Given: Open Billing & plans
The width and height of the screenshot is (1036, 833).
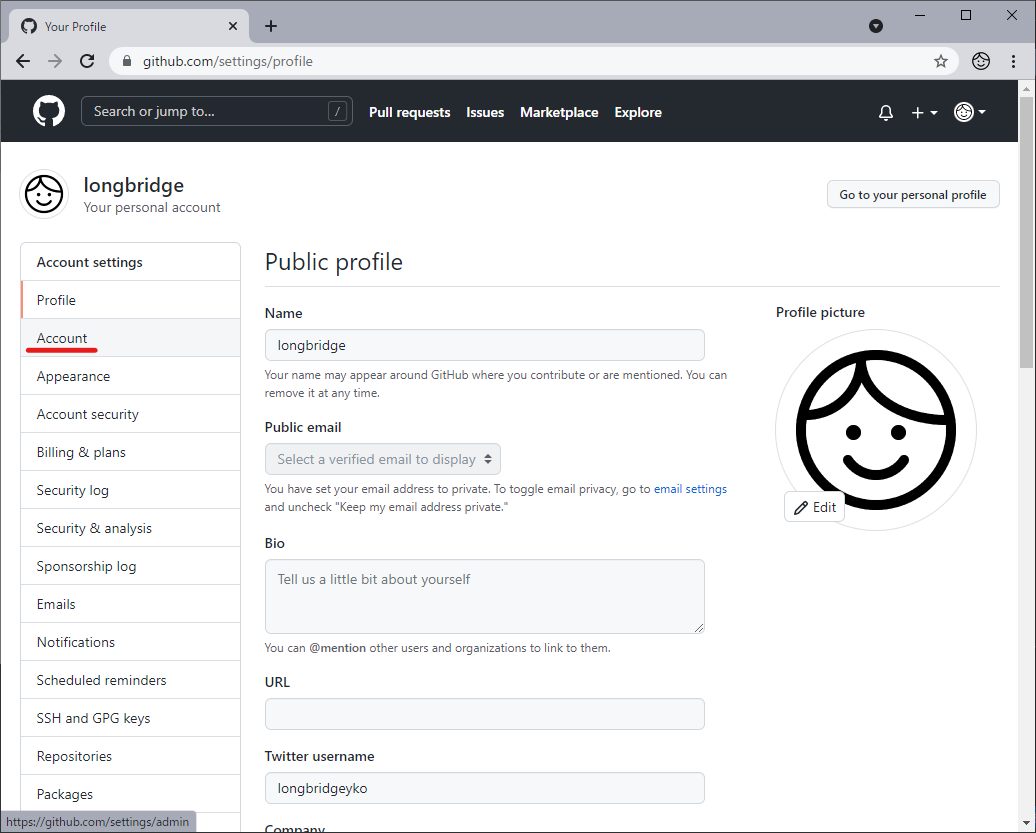Looking at the screenshot, I should click(131, 452).
